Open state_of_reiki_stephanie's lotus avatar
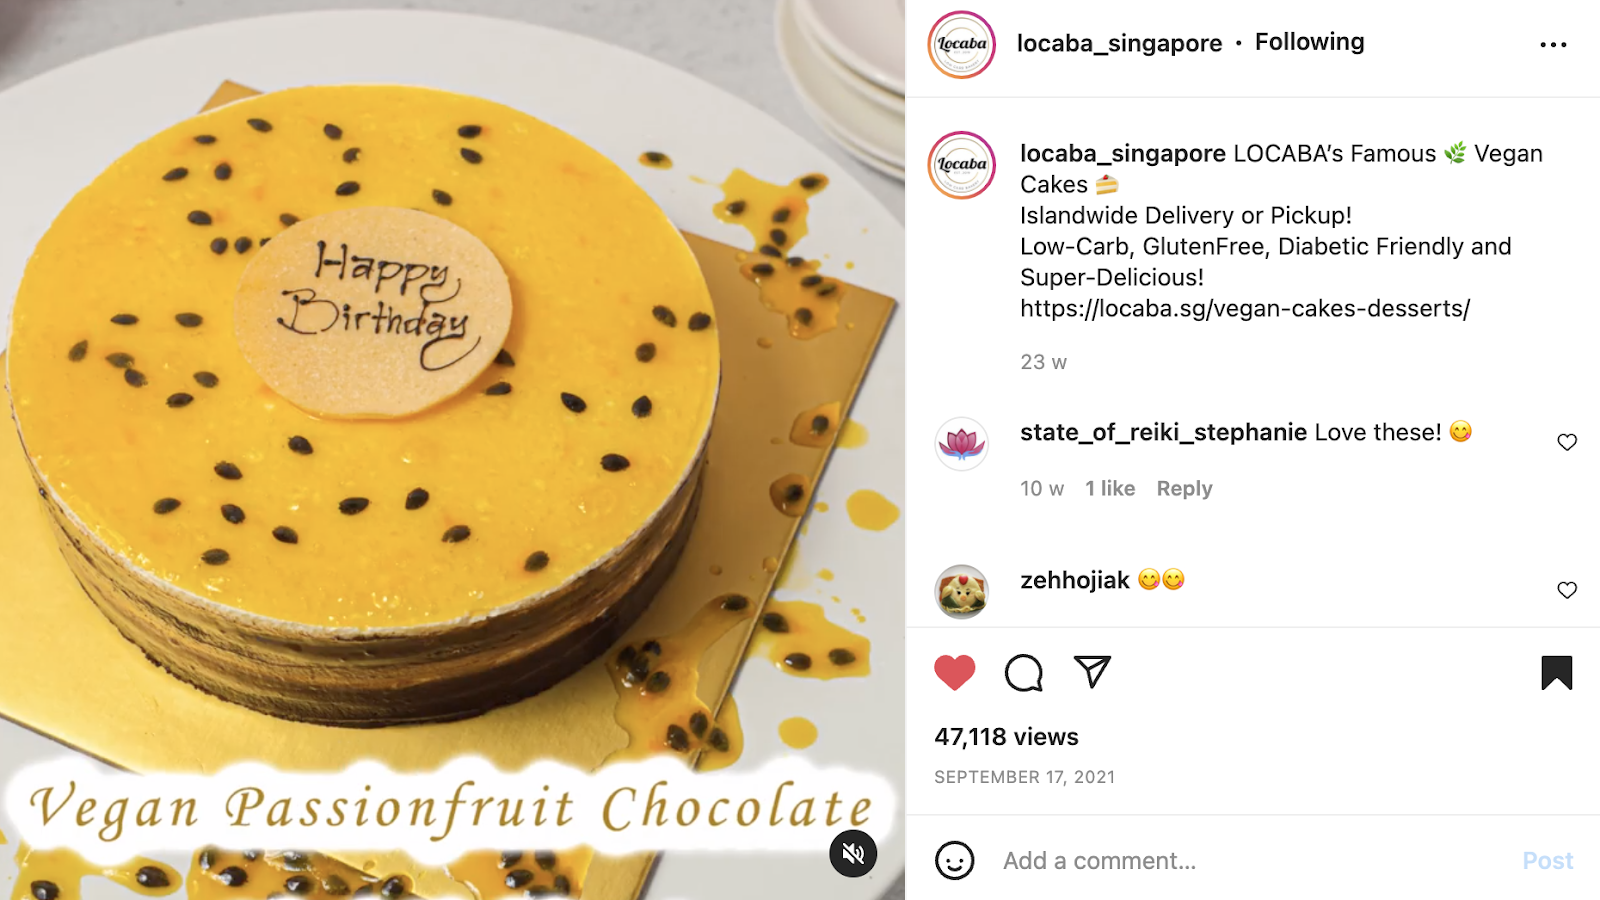 pyautogui.click(x=961, y=443)
